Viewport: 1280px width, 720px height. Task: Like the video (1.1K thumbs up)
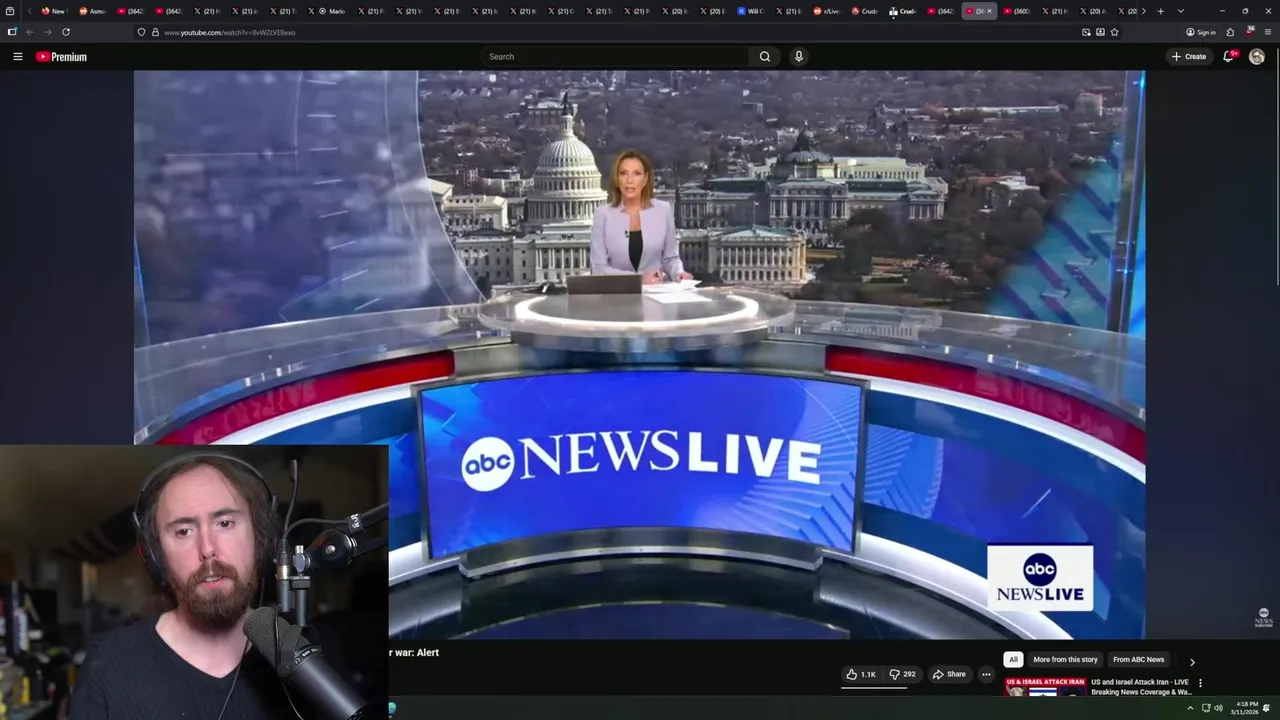coord(861,674)
